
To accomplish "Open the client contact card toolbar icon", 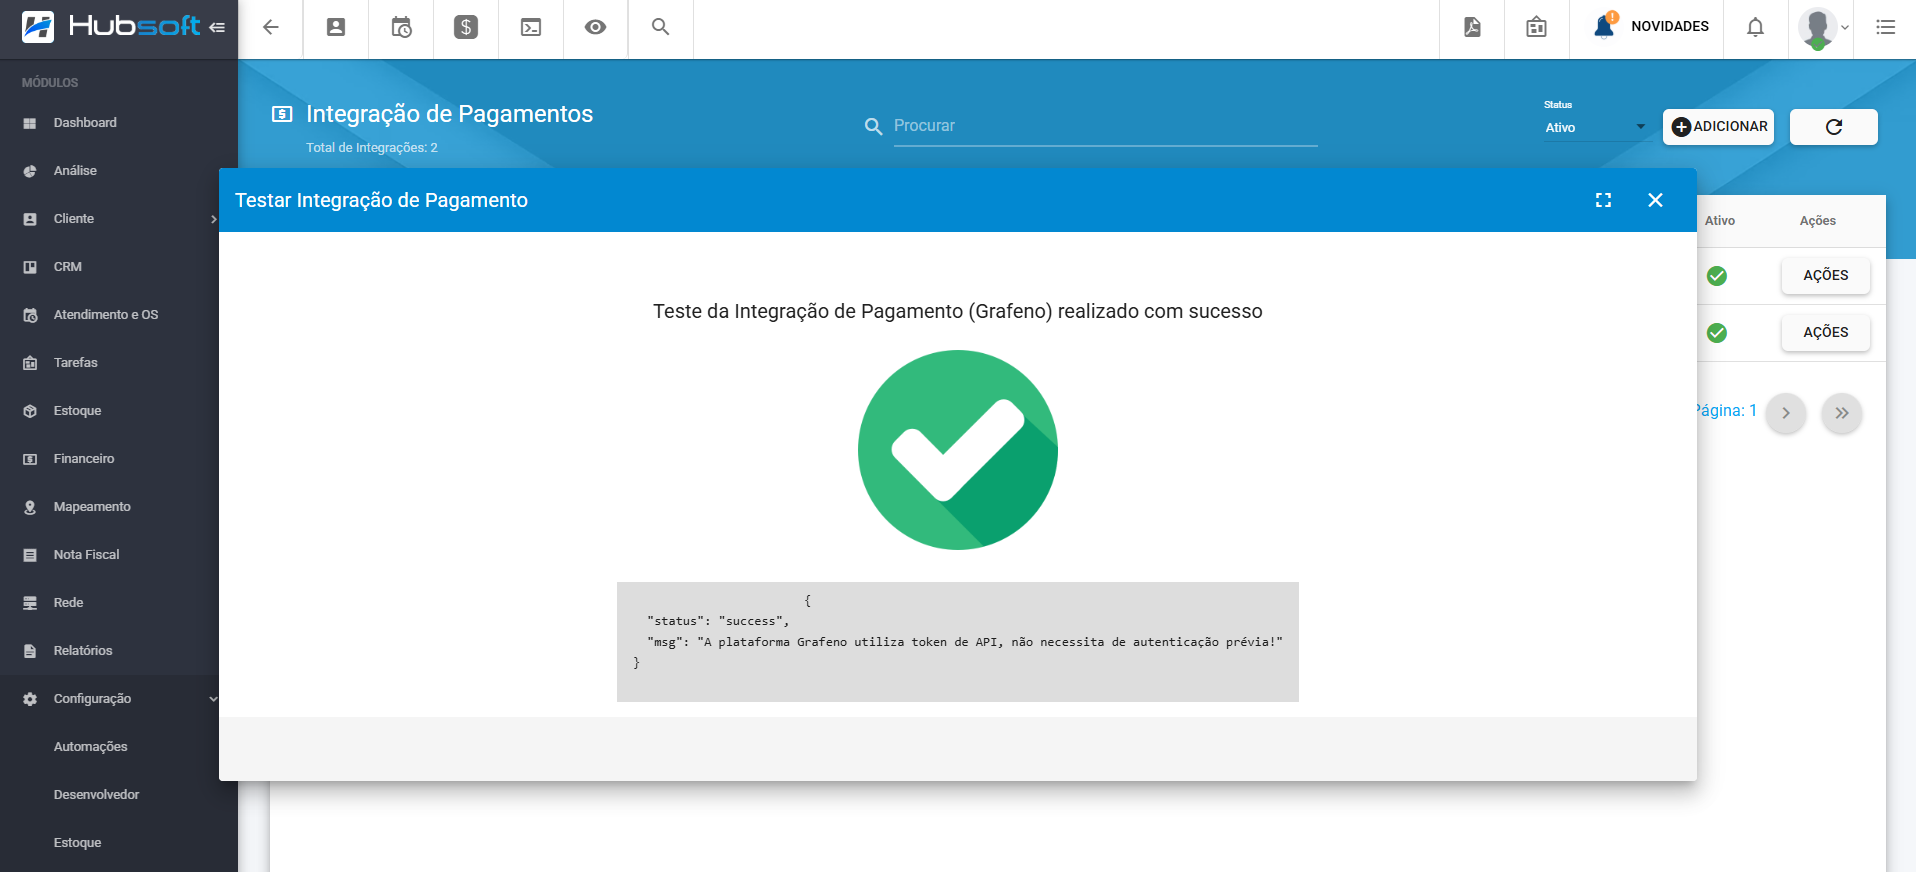I will [x=336, y=27].
